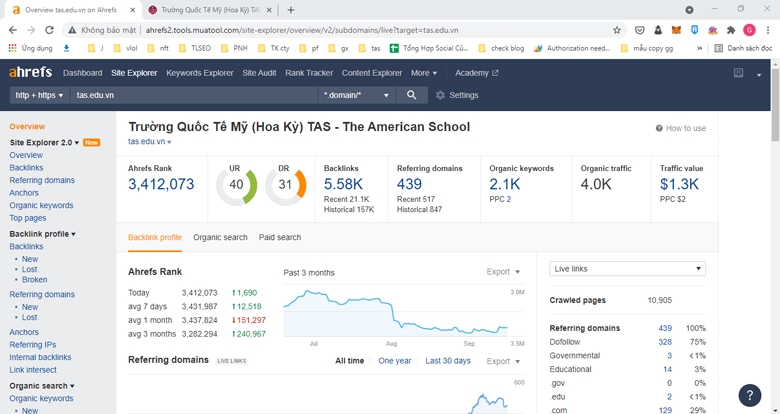Open the TLSEO bookmark folder
This screenshot has width=780, height=414.
click(x=195, y=48)
